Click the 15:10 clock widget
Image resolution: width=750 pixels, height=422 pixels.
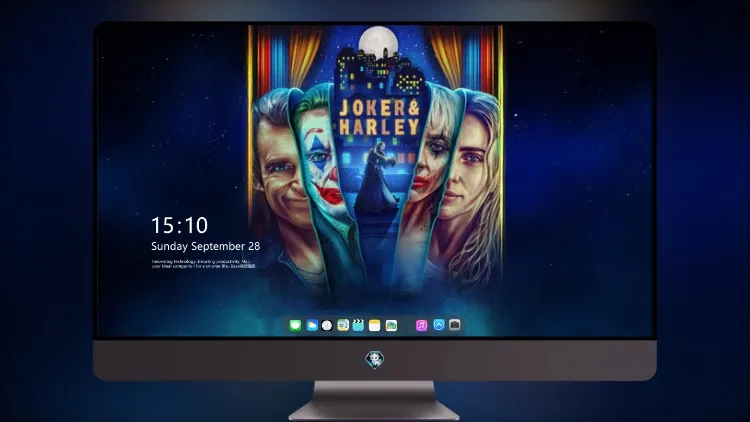[x=179, y=225]
